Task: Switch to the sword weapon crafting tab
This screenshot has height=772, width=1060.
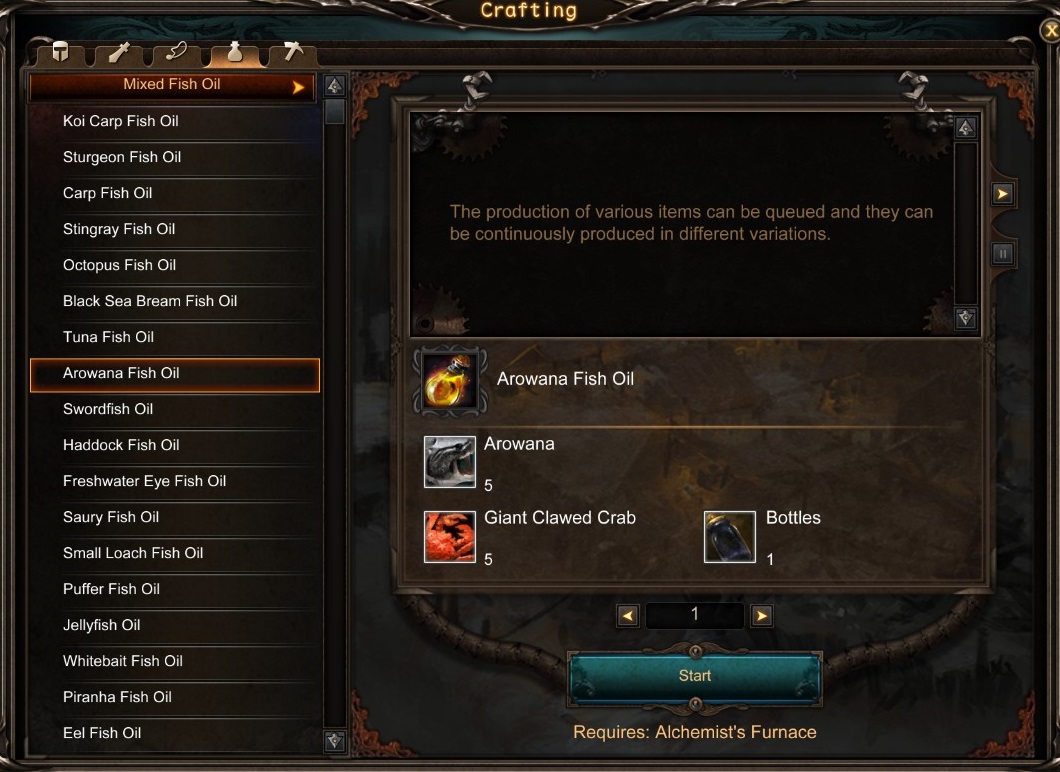Action: point(119,53)
